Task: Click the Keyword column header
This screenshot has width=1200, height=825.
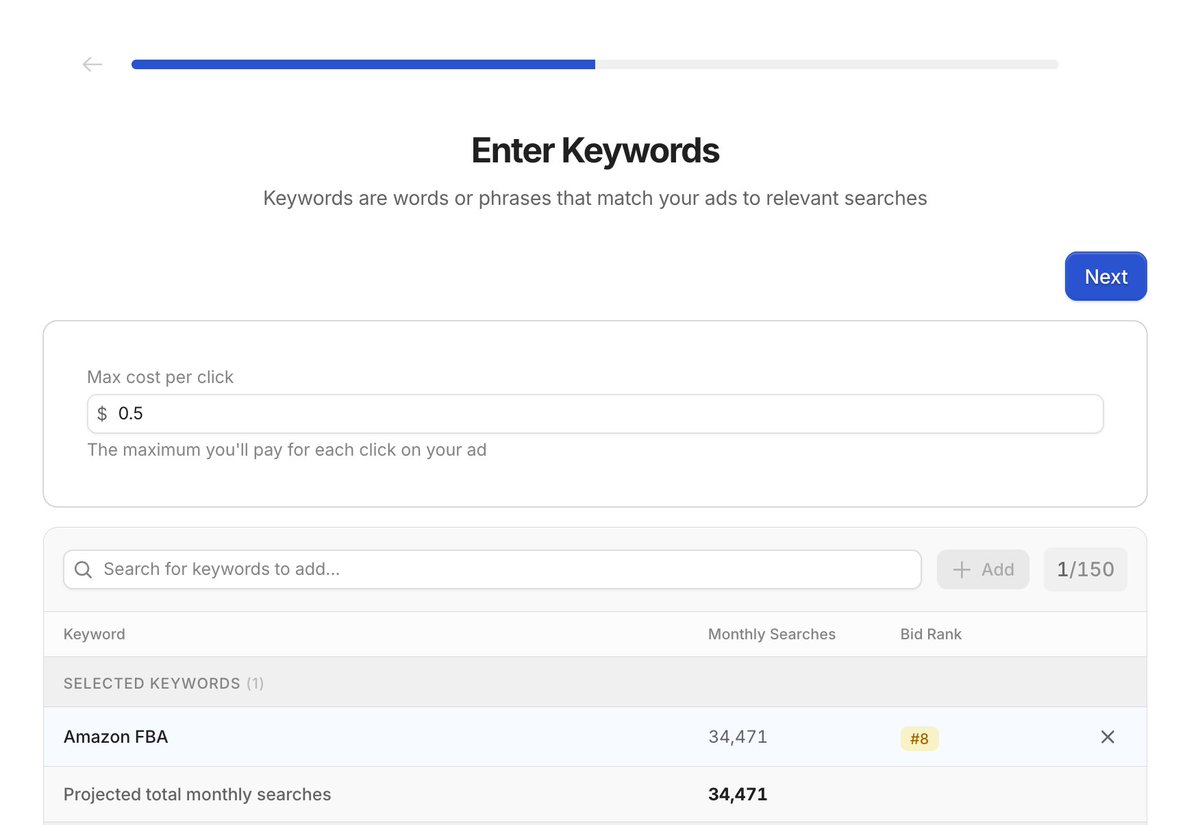Action: [94, 634]
